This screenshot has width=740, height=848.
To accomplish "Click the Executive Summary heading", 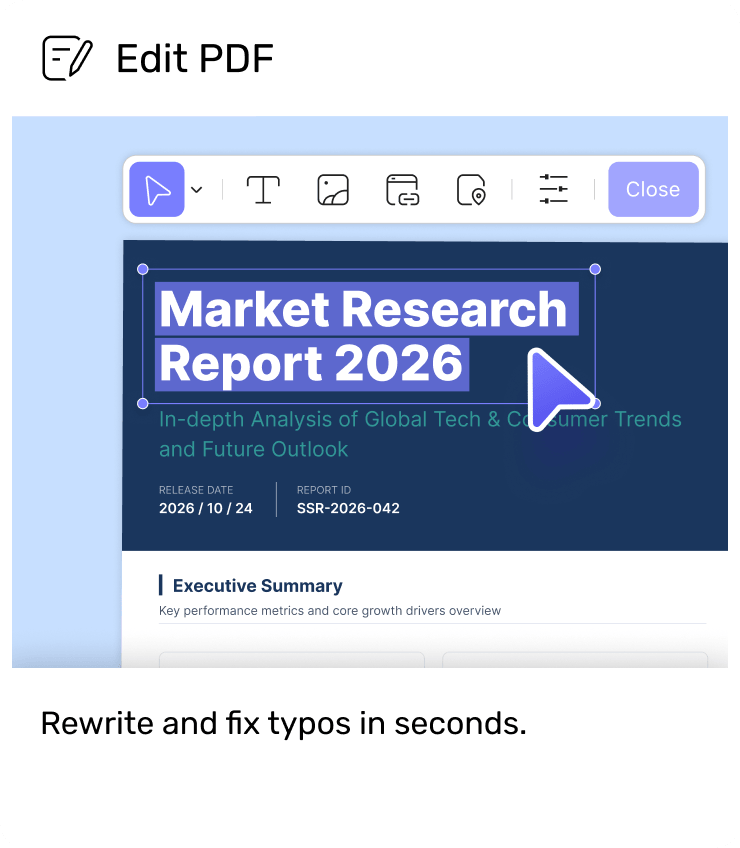I will pos(257,586).
